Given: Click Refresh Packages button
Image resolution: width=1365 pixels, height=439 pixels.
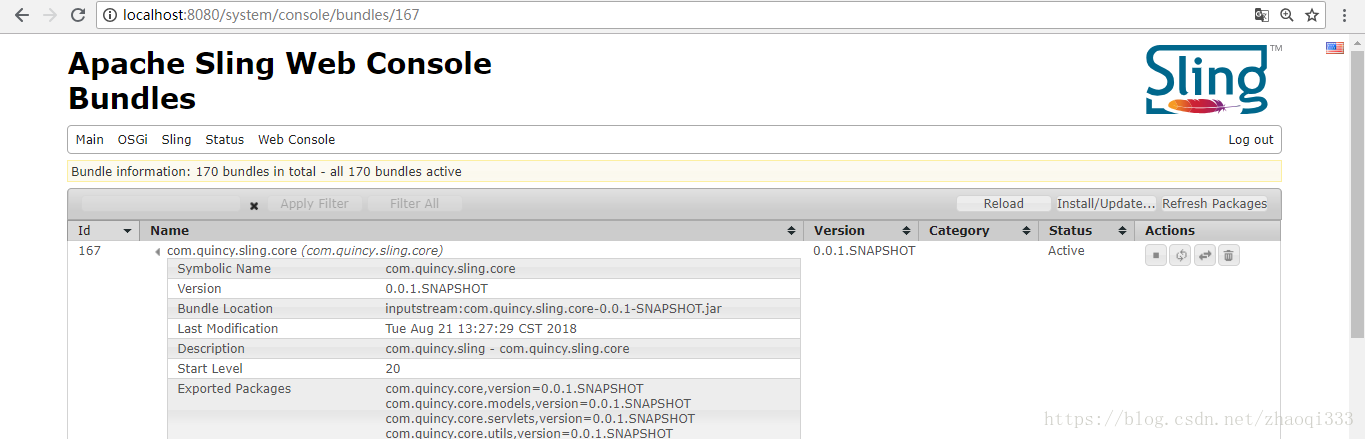Looking at the screenshot, I should click(1214, 204).
